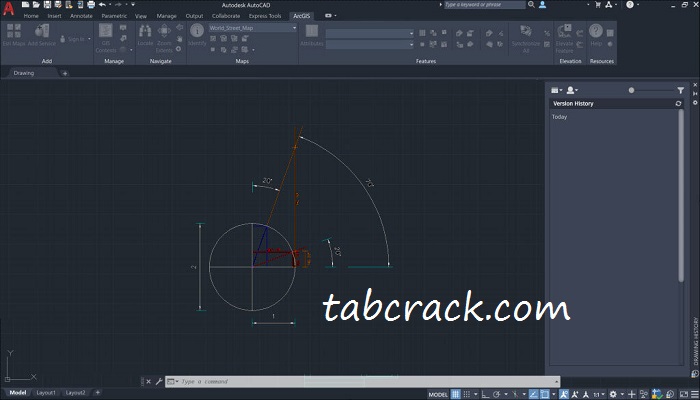This screenshot has height=400, width=700.
Task: Click the Plot printer icon
Action: (x=91, y=5)
